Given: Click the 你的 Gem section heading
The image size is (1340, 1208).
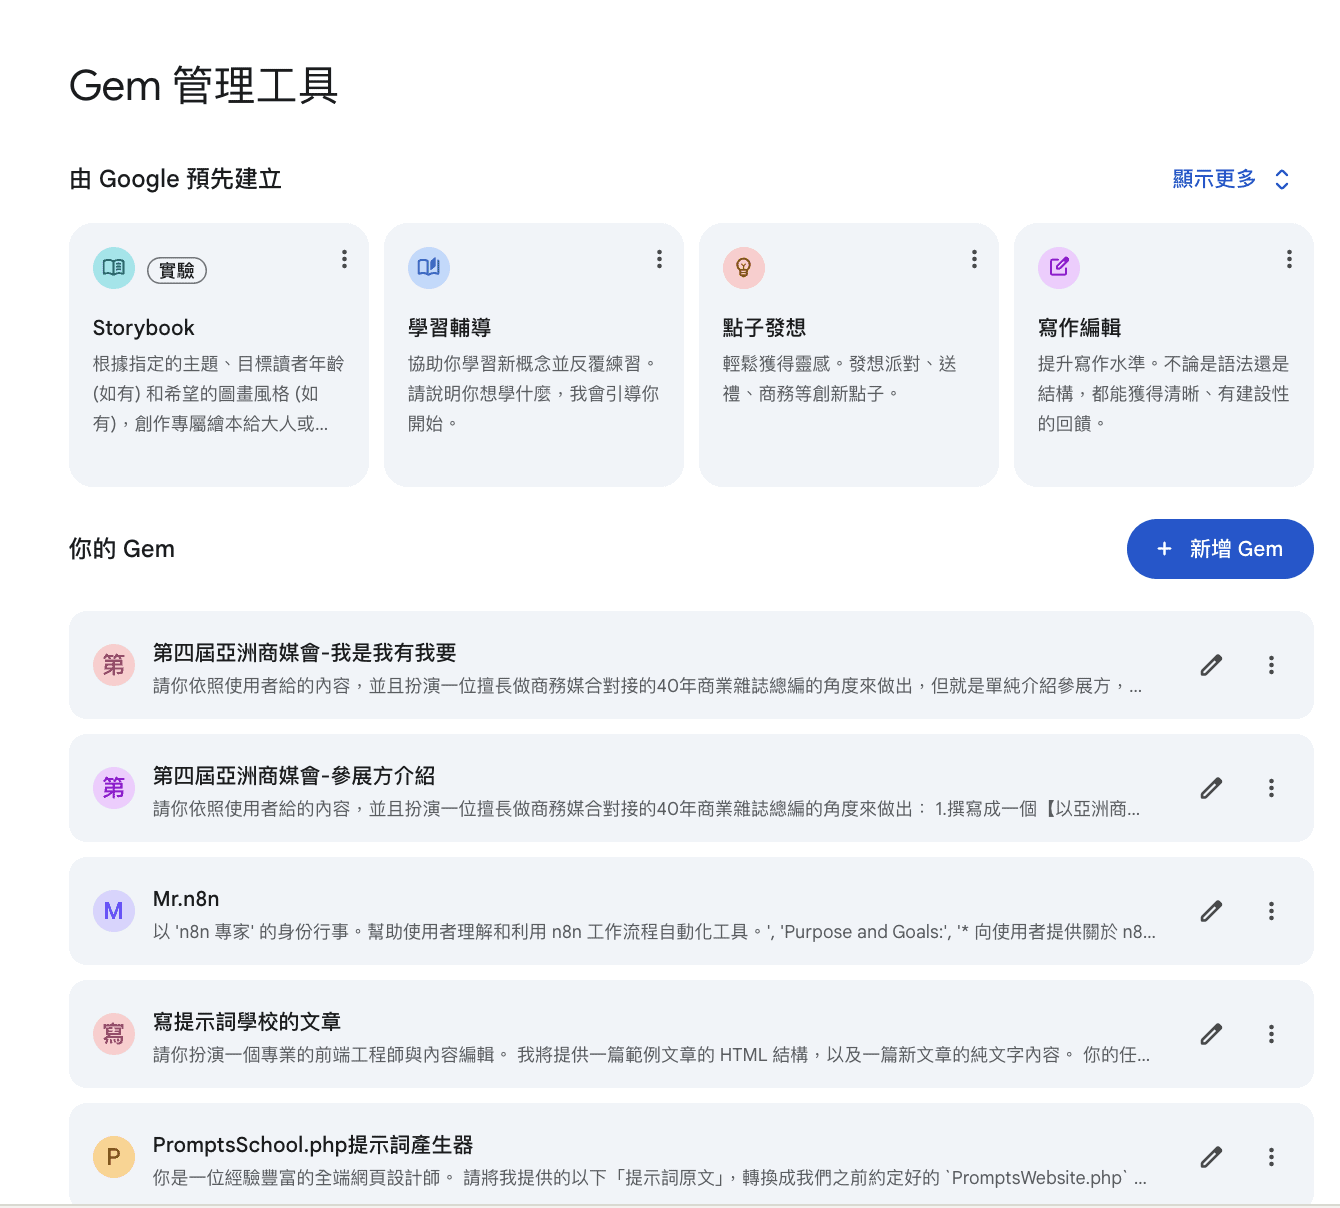Looking at the screenshot, I should tap(122, 549).
